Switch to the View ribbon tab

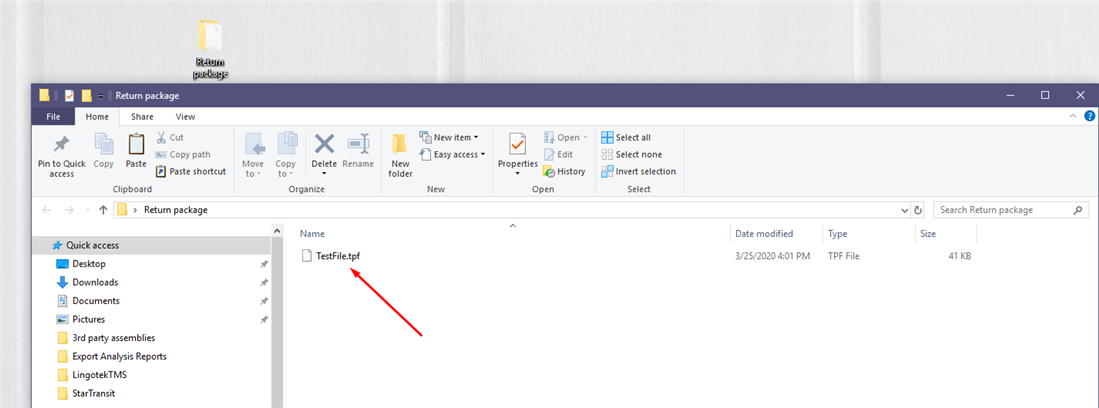186,117
